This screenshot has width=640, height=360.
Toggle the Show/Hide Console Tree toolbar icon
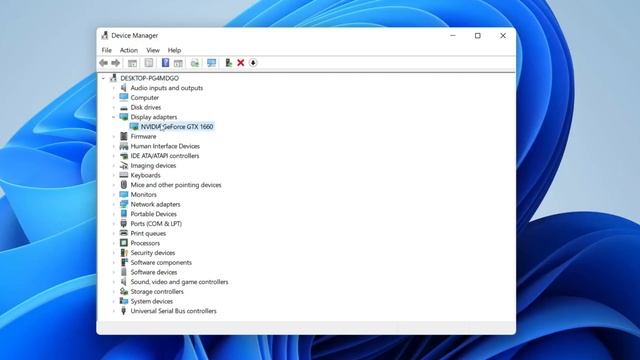click(x=132, y=63)
